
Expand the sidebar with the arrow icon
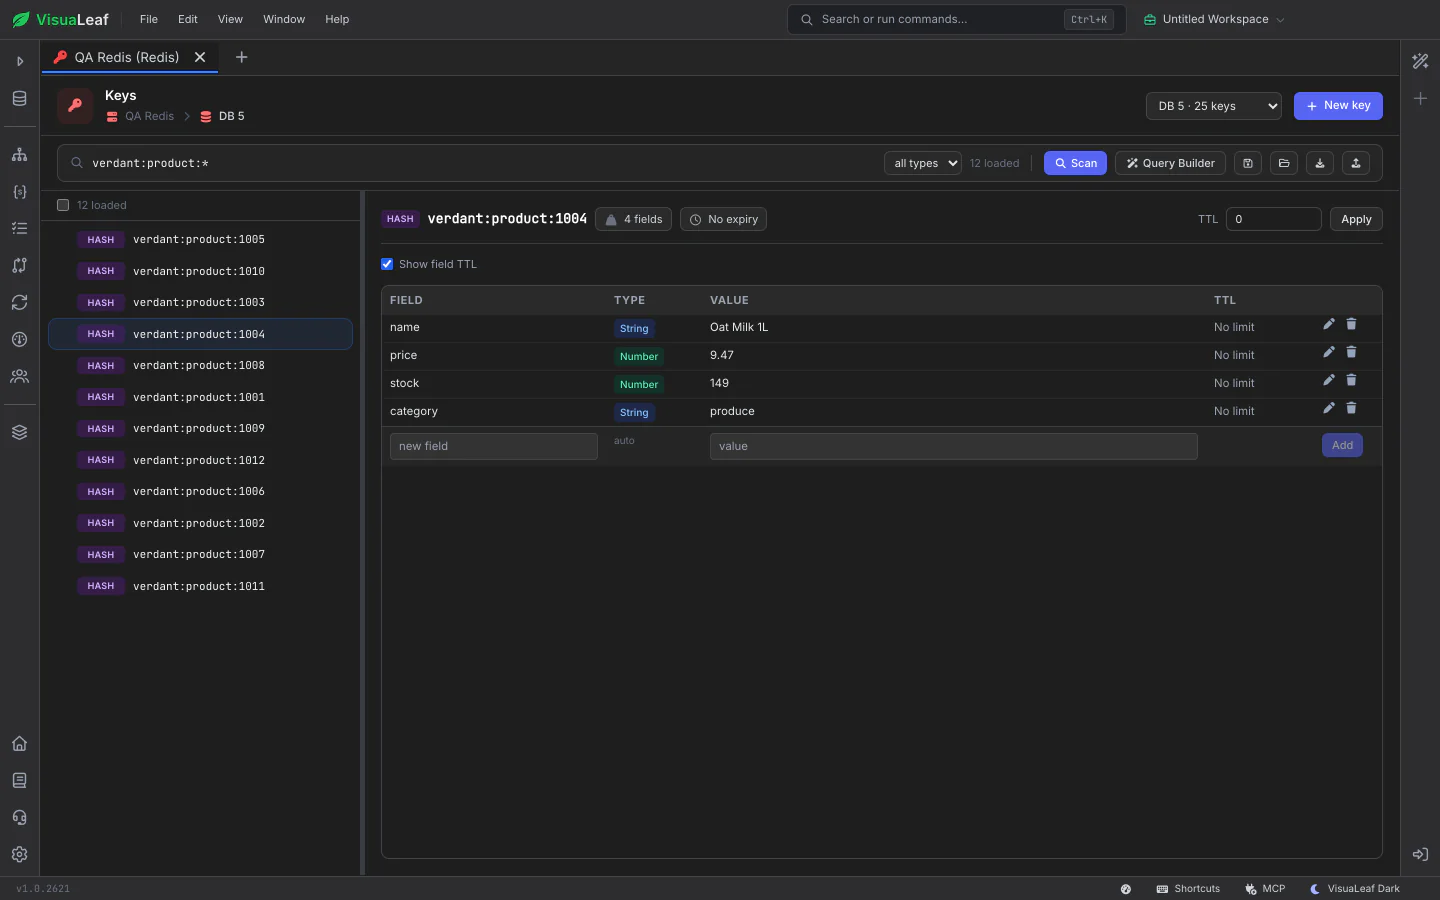[19, 61]
